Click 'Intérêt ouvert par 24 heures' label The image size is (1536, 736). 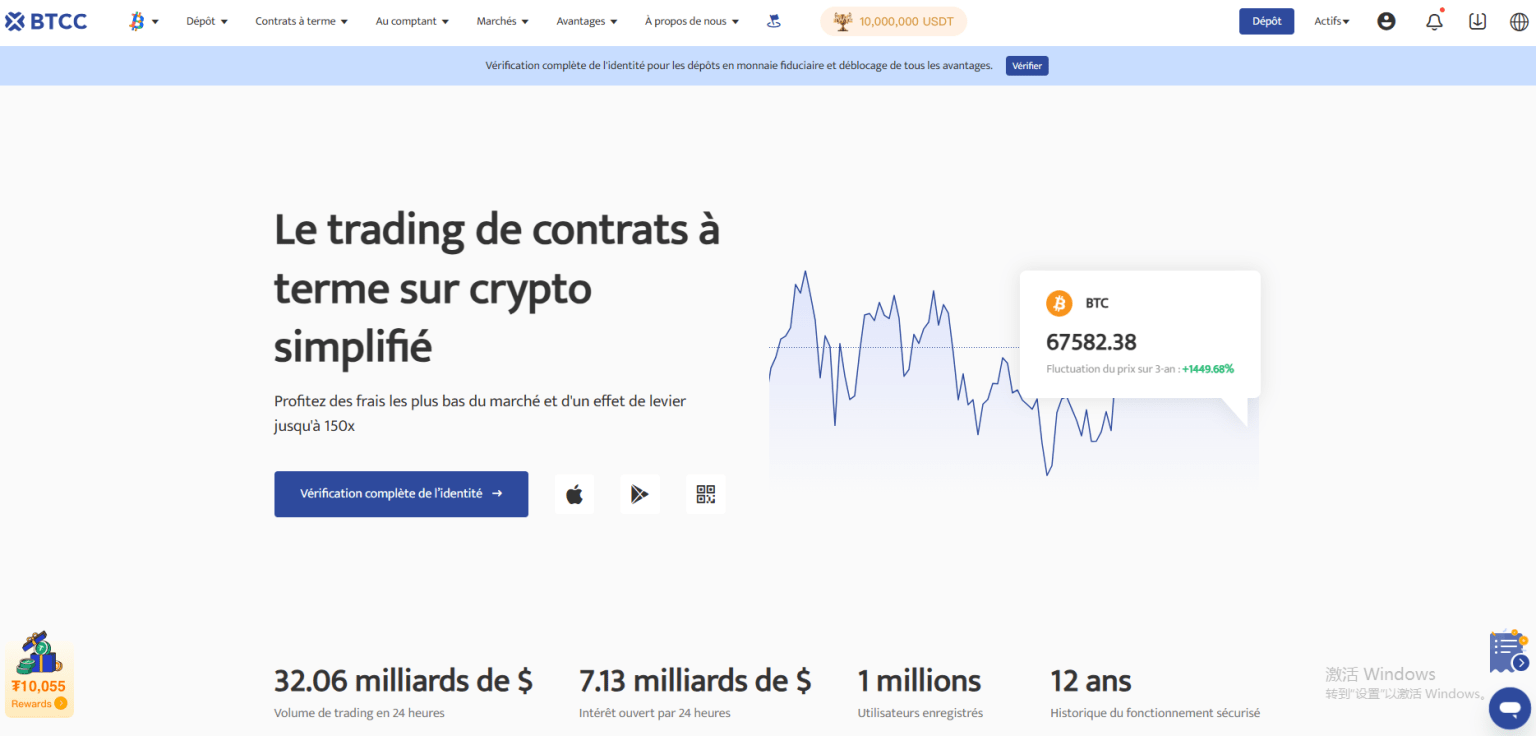654,713
